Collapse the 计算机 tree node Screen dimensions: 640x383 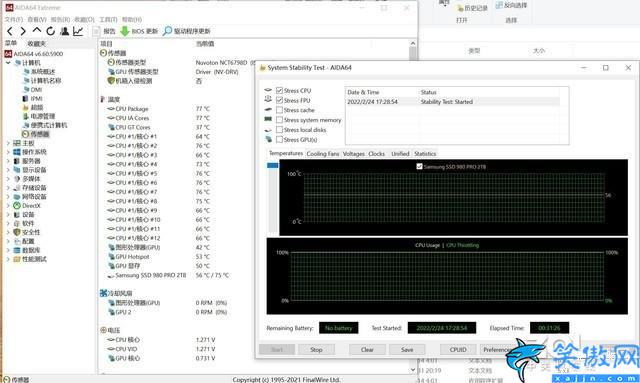(x=8, y=63)
